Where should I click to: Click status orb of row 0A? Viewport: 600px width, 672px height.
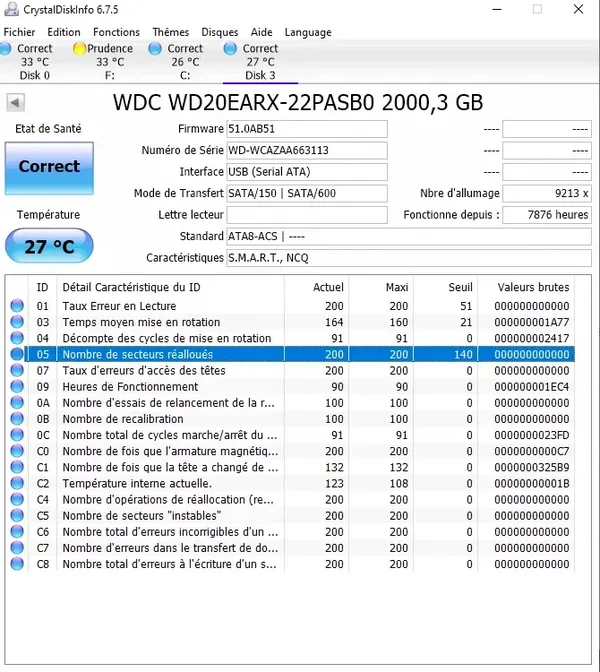pyautogui.click(x=17, y=402)
